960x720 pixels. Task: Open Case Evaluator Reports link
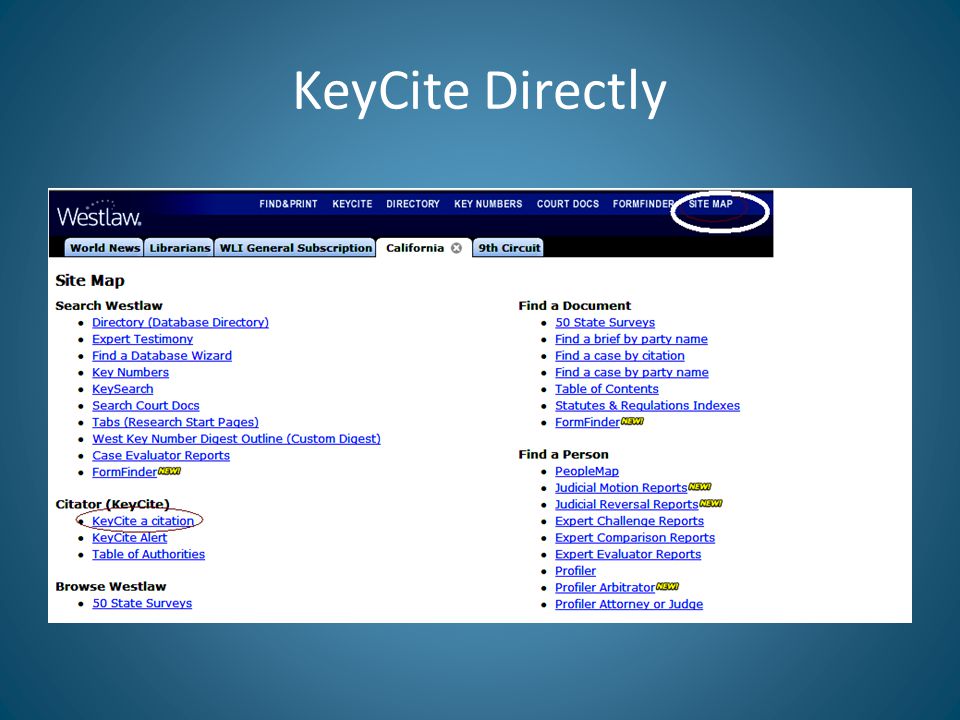161,455
